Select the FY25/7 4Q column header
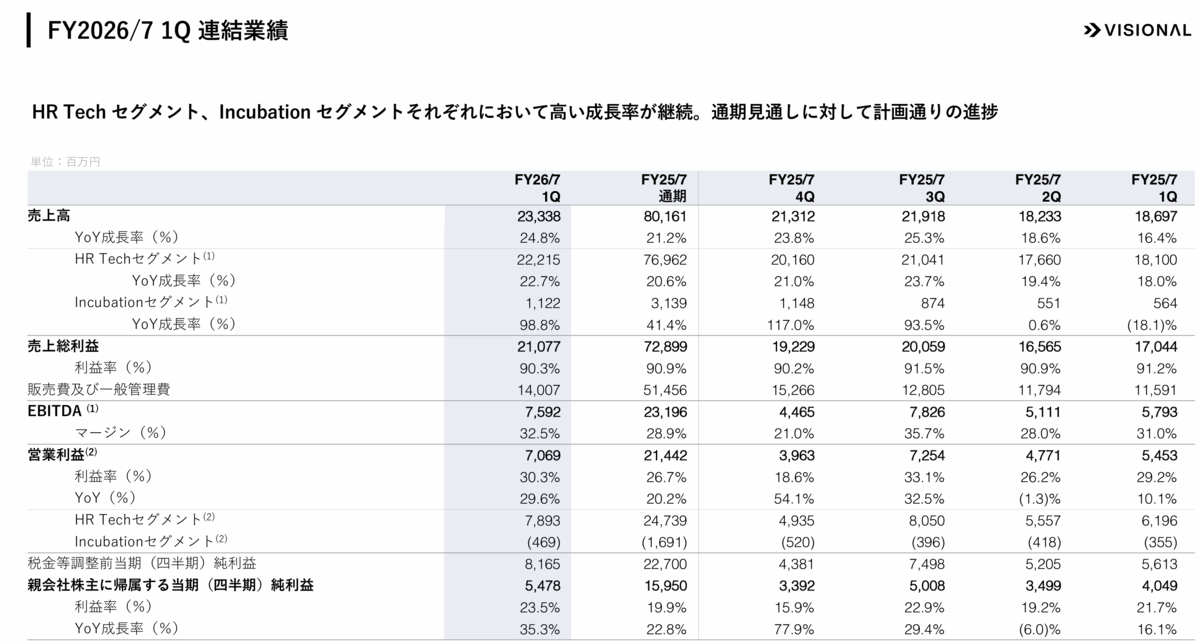Viewport: 1200px width, 643px height. click(791, 188)
